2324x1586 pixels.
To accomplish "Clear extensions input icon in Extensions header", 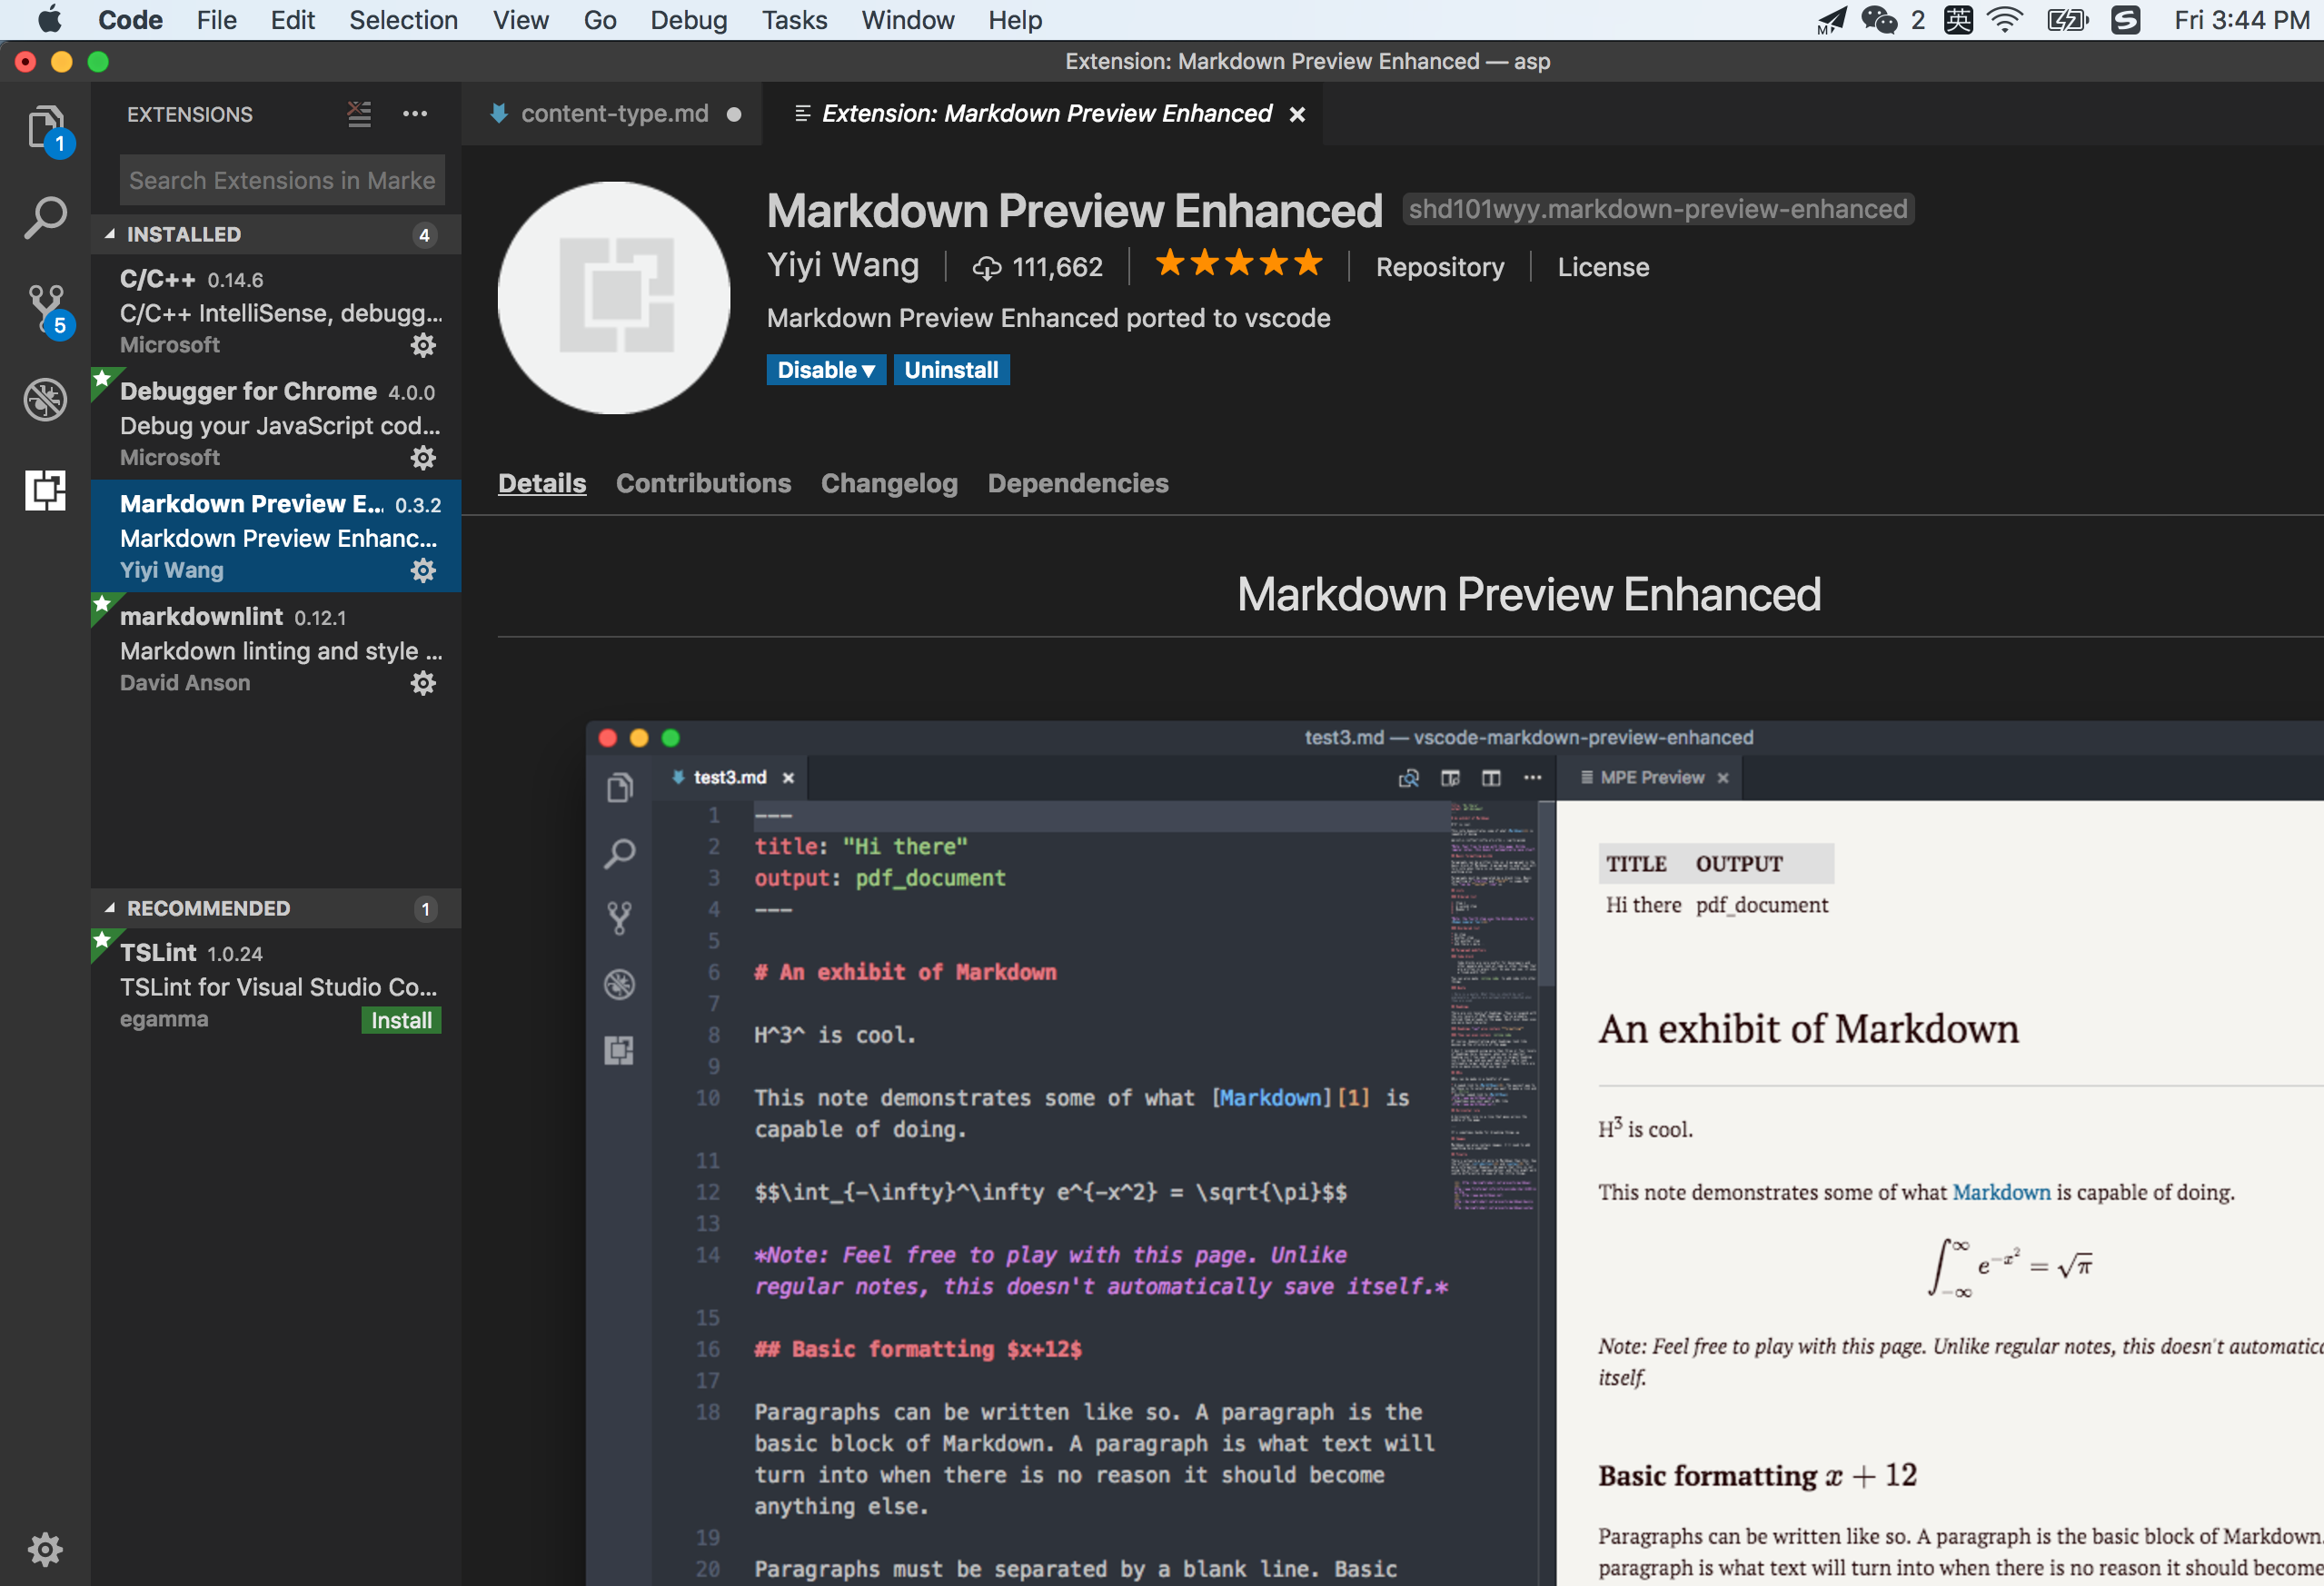I will pyautogui.click(x=359, y=114).
